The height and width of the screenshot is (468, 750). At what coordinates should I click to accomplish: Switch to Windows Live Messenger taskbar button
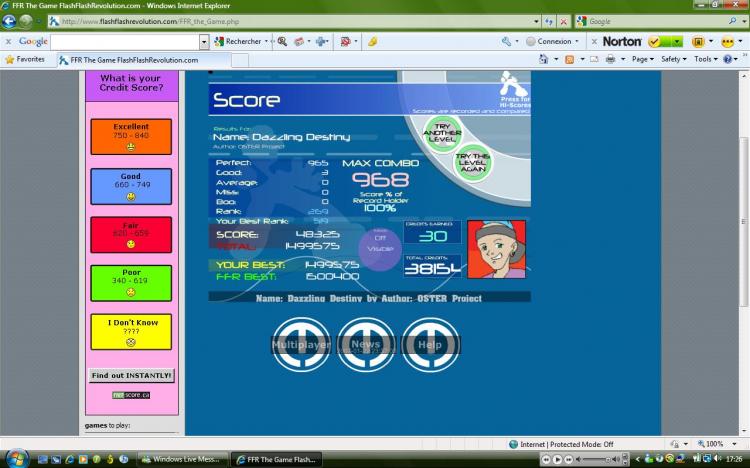(182, 459)
